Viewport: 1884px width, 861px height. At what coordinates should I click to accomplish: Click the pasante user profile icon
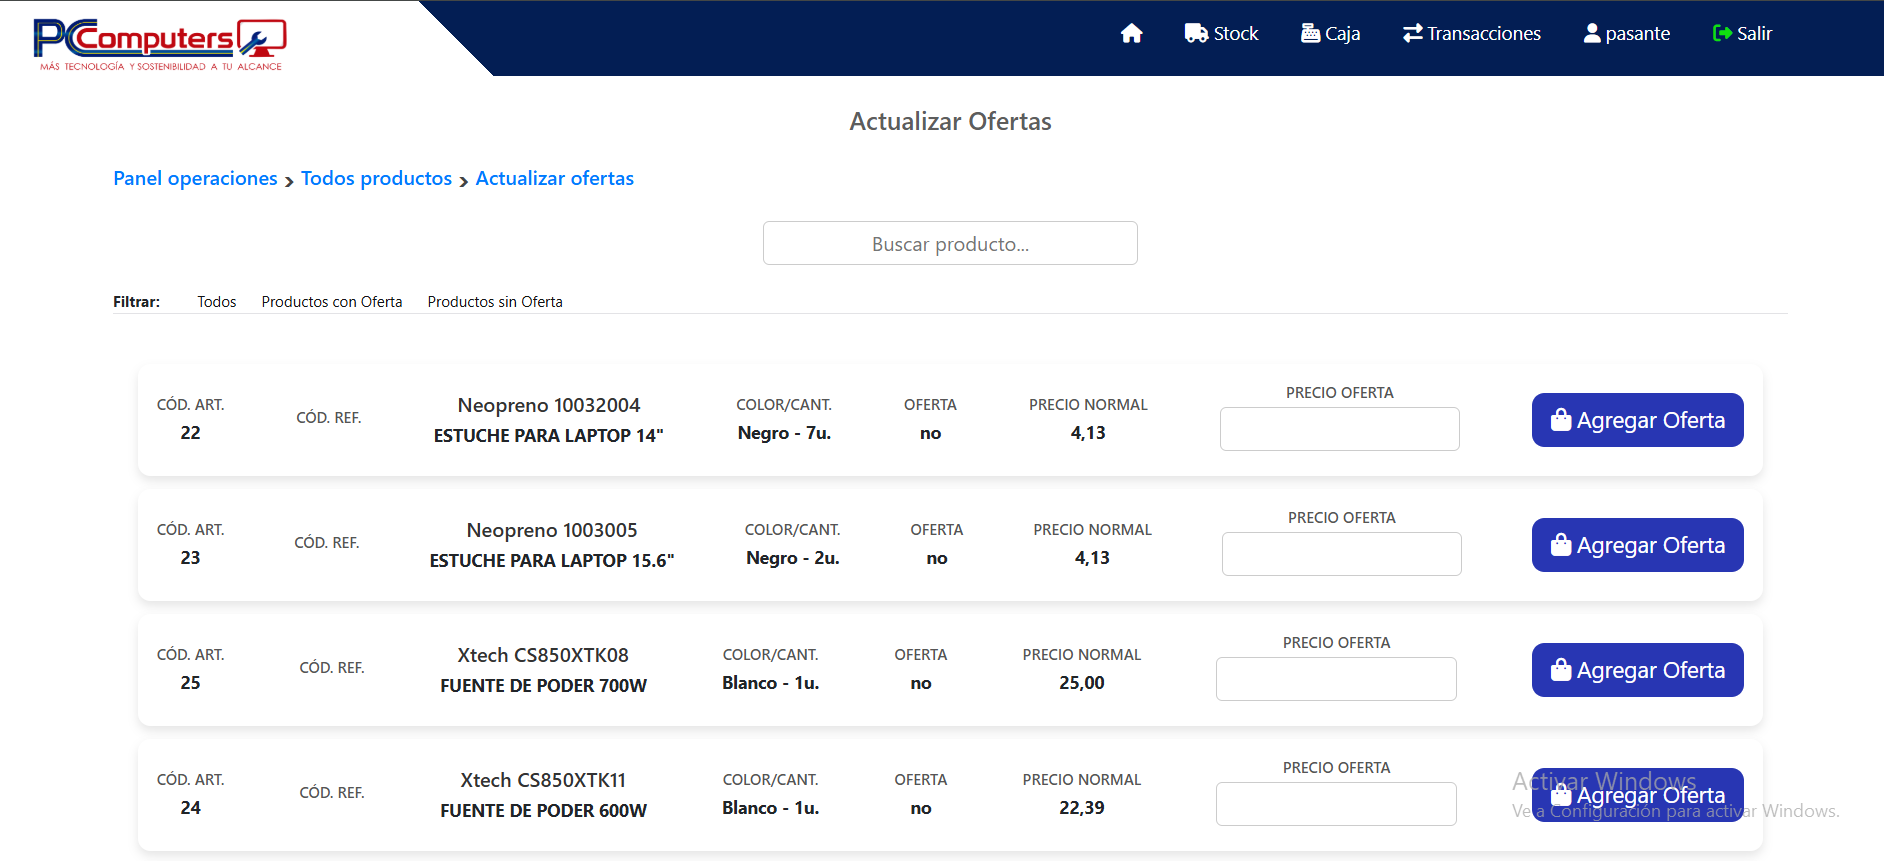pyautogui.click(x=1592, y=34)
